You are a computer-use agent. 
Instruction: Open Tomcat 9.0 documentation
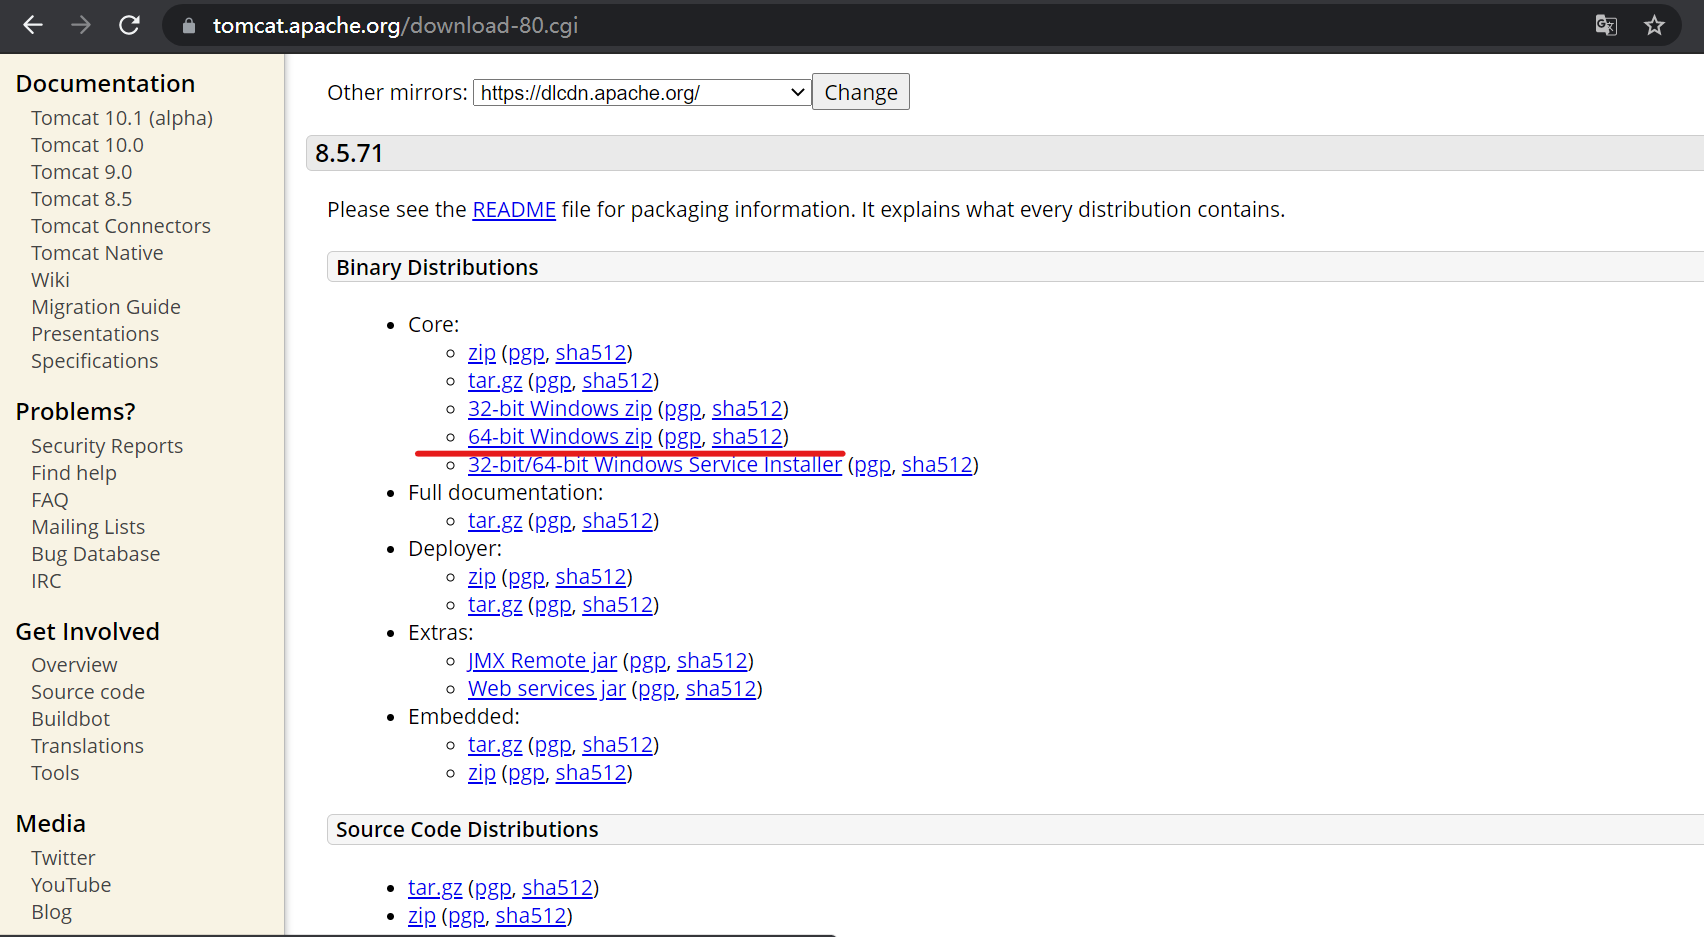pyautogui.click(x=81, y=172)
